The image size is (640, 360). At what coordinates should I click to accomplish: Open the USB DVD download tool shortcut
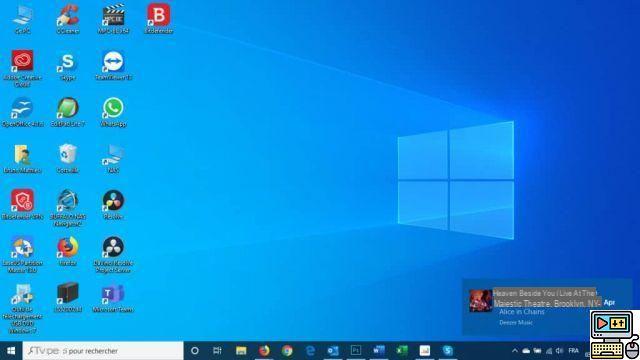(x=22, y=308)
